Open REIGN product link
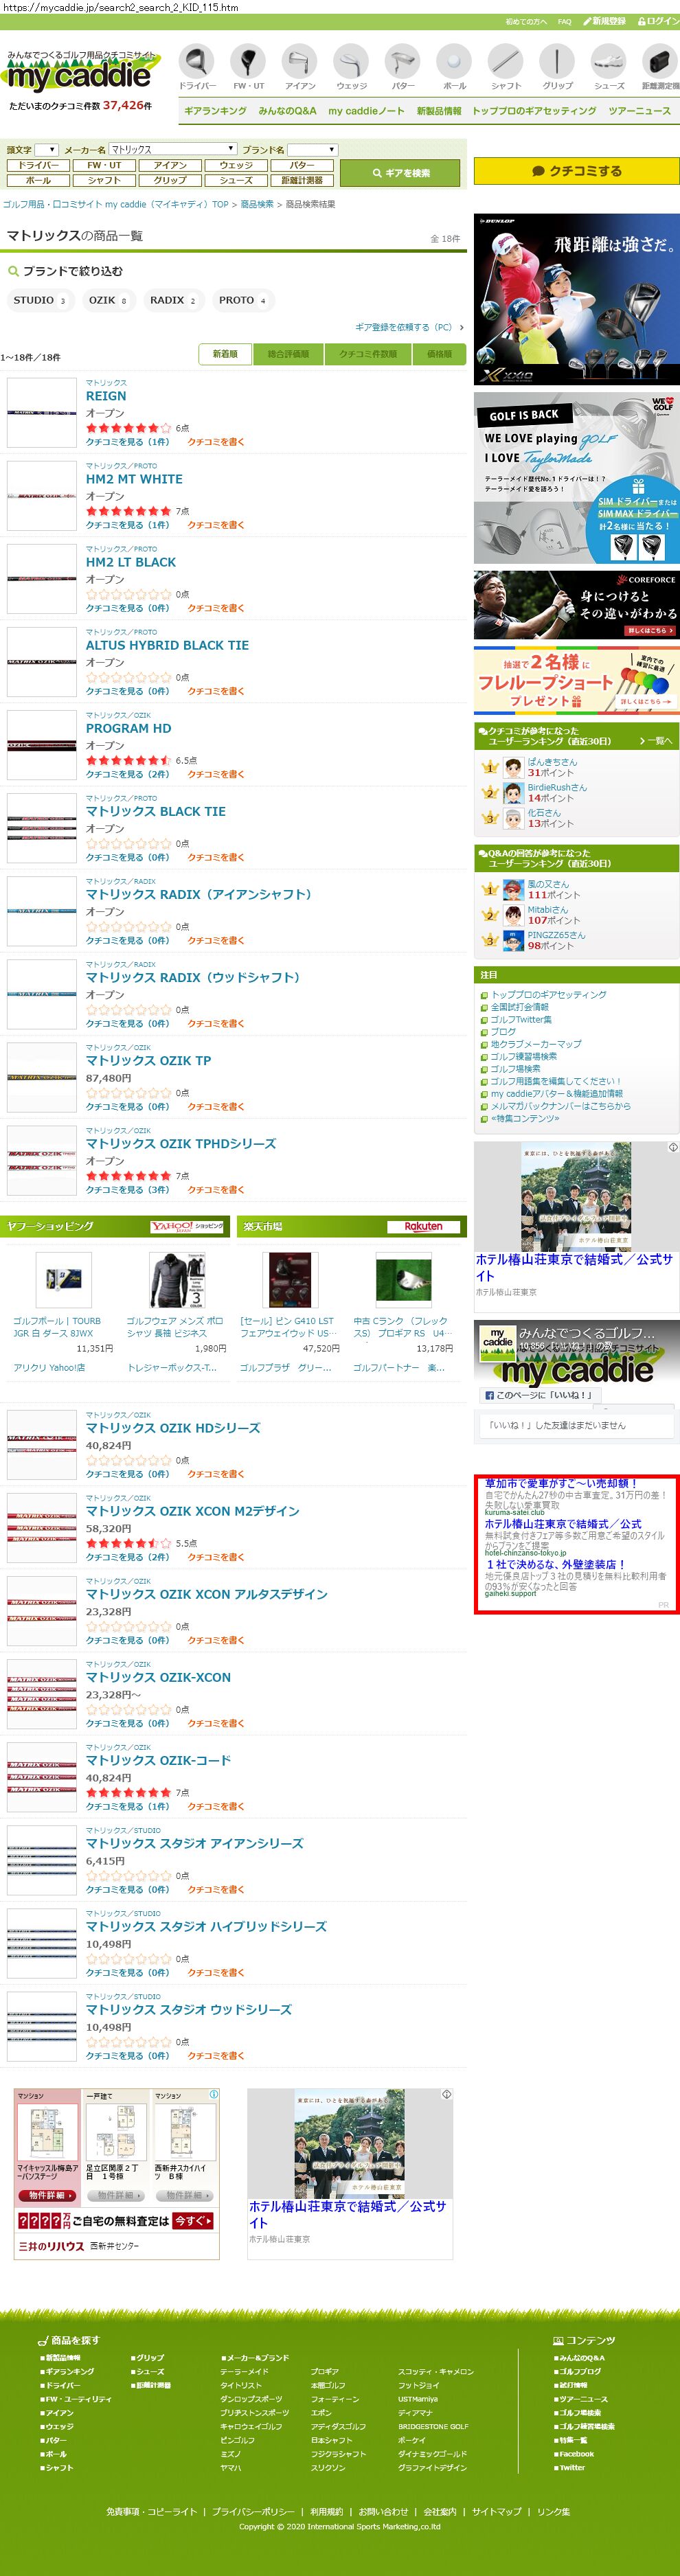 tap(106, 396)
